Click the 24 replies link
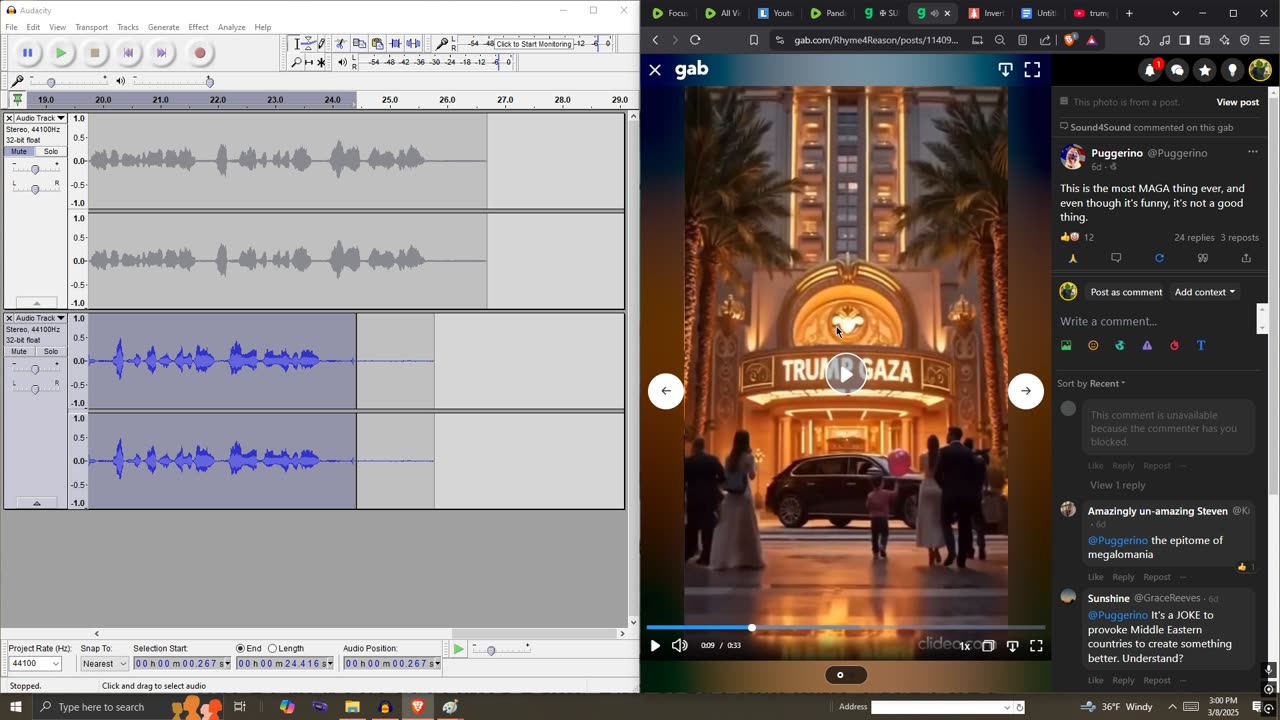This screenshot has height=720, width=1280. click(x=1194, y=238)
